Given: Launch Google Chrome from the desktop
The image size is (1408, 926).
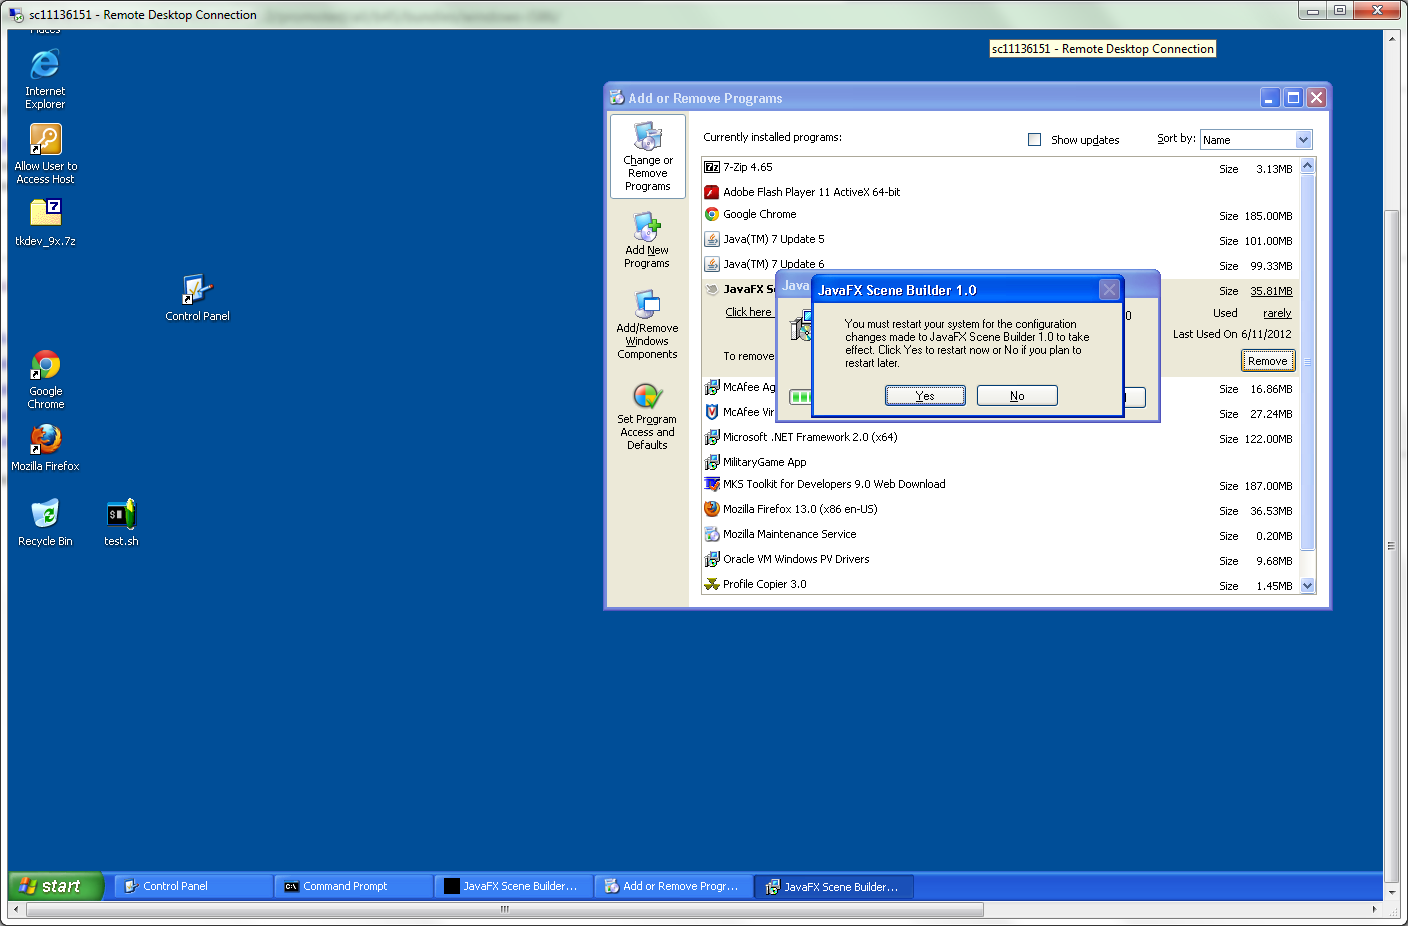Looking at the screenshot, I should pyautogui.click(x=45, y=366).
